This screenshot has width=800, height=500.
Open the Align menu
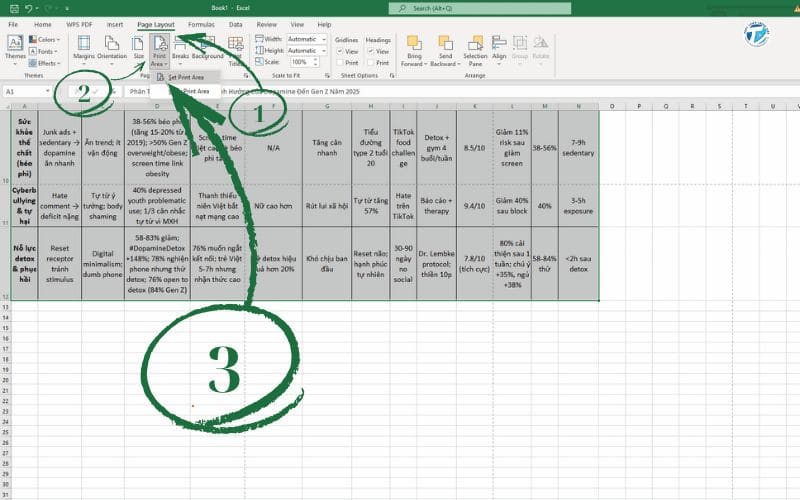[499, 48]
